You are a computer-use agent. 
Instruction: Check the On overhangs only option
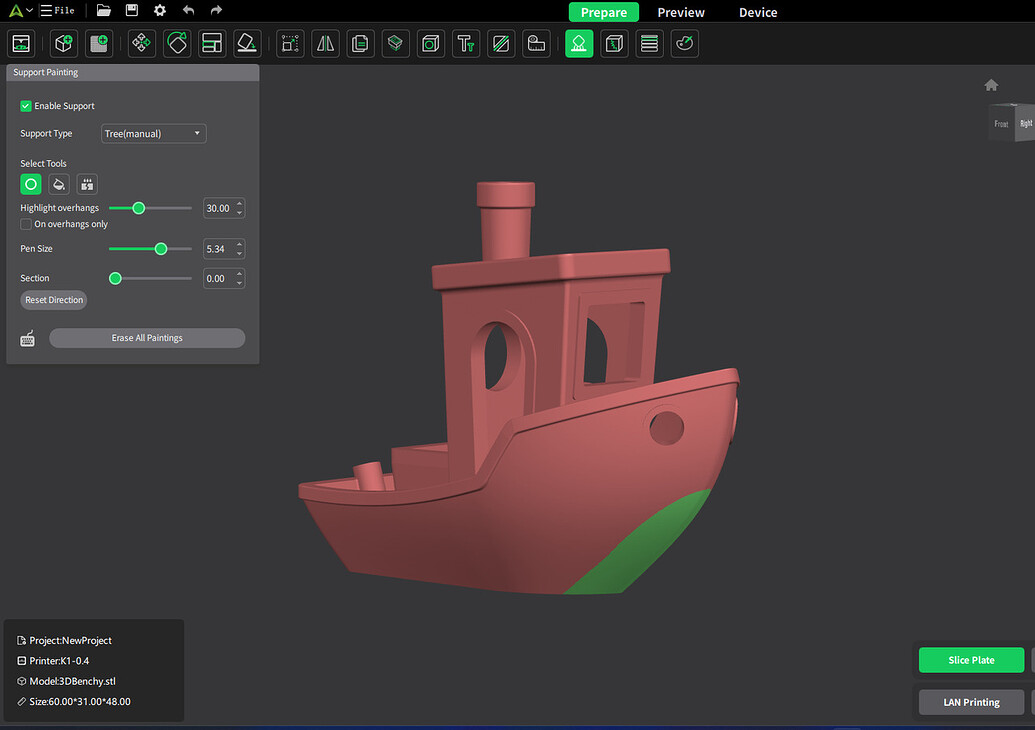point(25,224)
